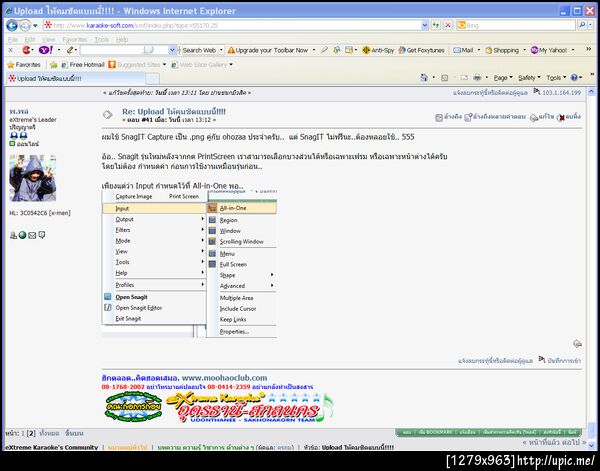Go back with the IE Back button
The height and width of the screenshot is (471, 600).
pyautogui.click(x=12, y=26)
